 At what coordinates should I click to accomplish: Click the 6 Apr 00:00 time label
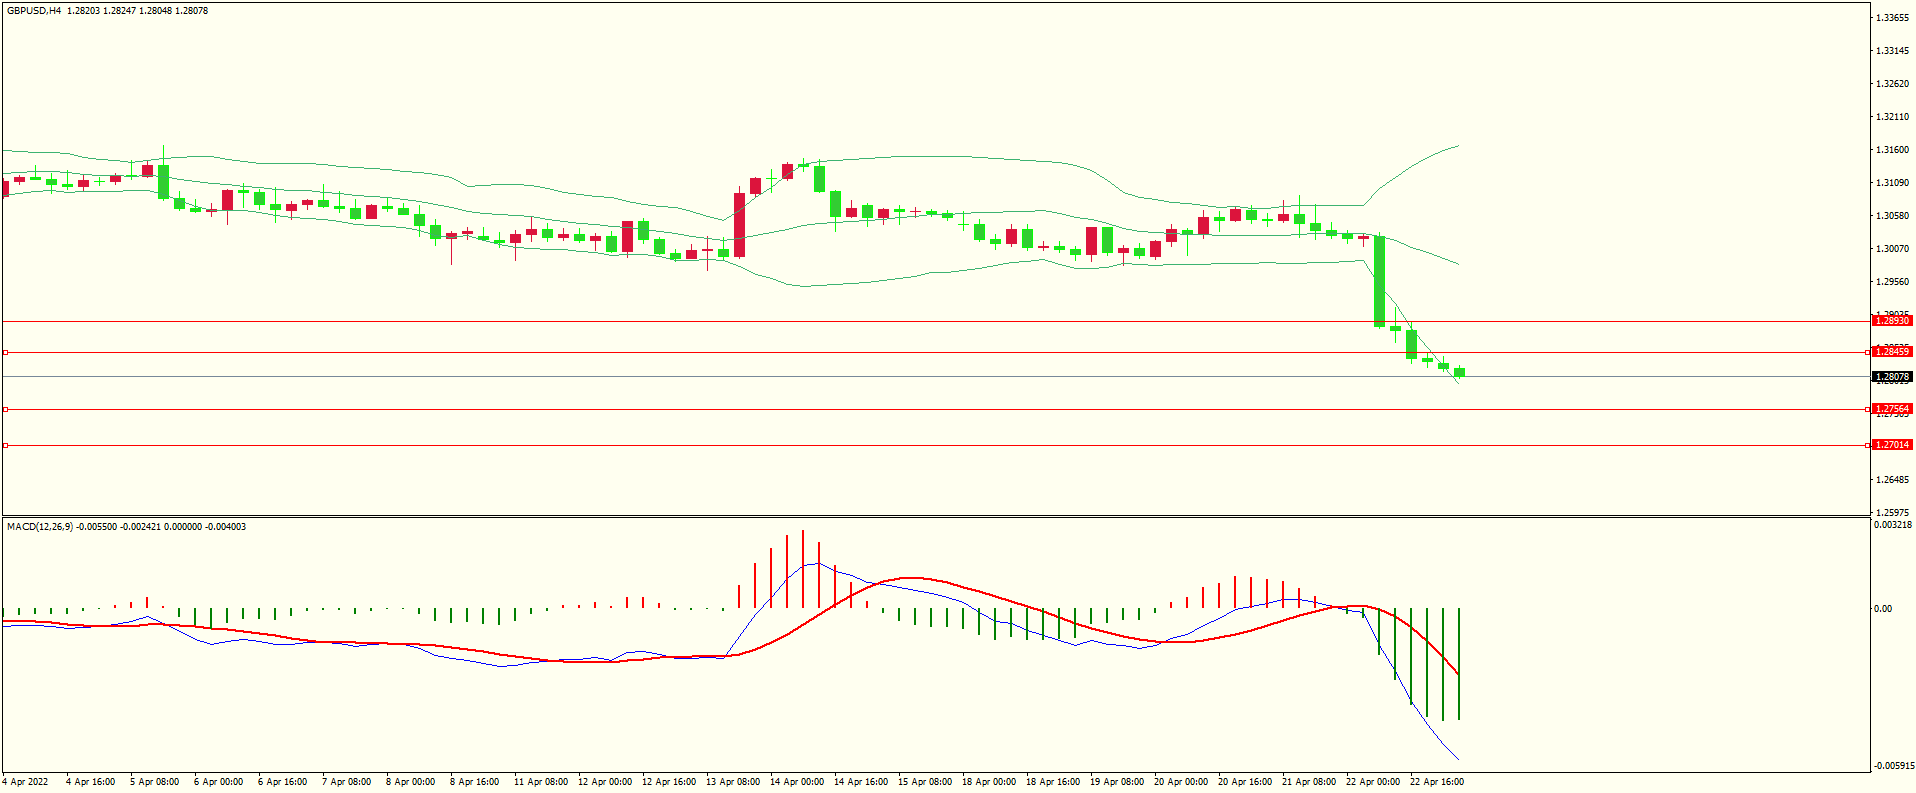pos(218,782)
